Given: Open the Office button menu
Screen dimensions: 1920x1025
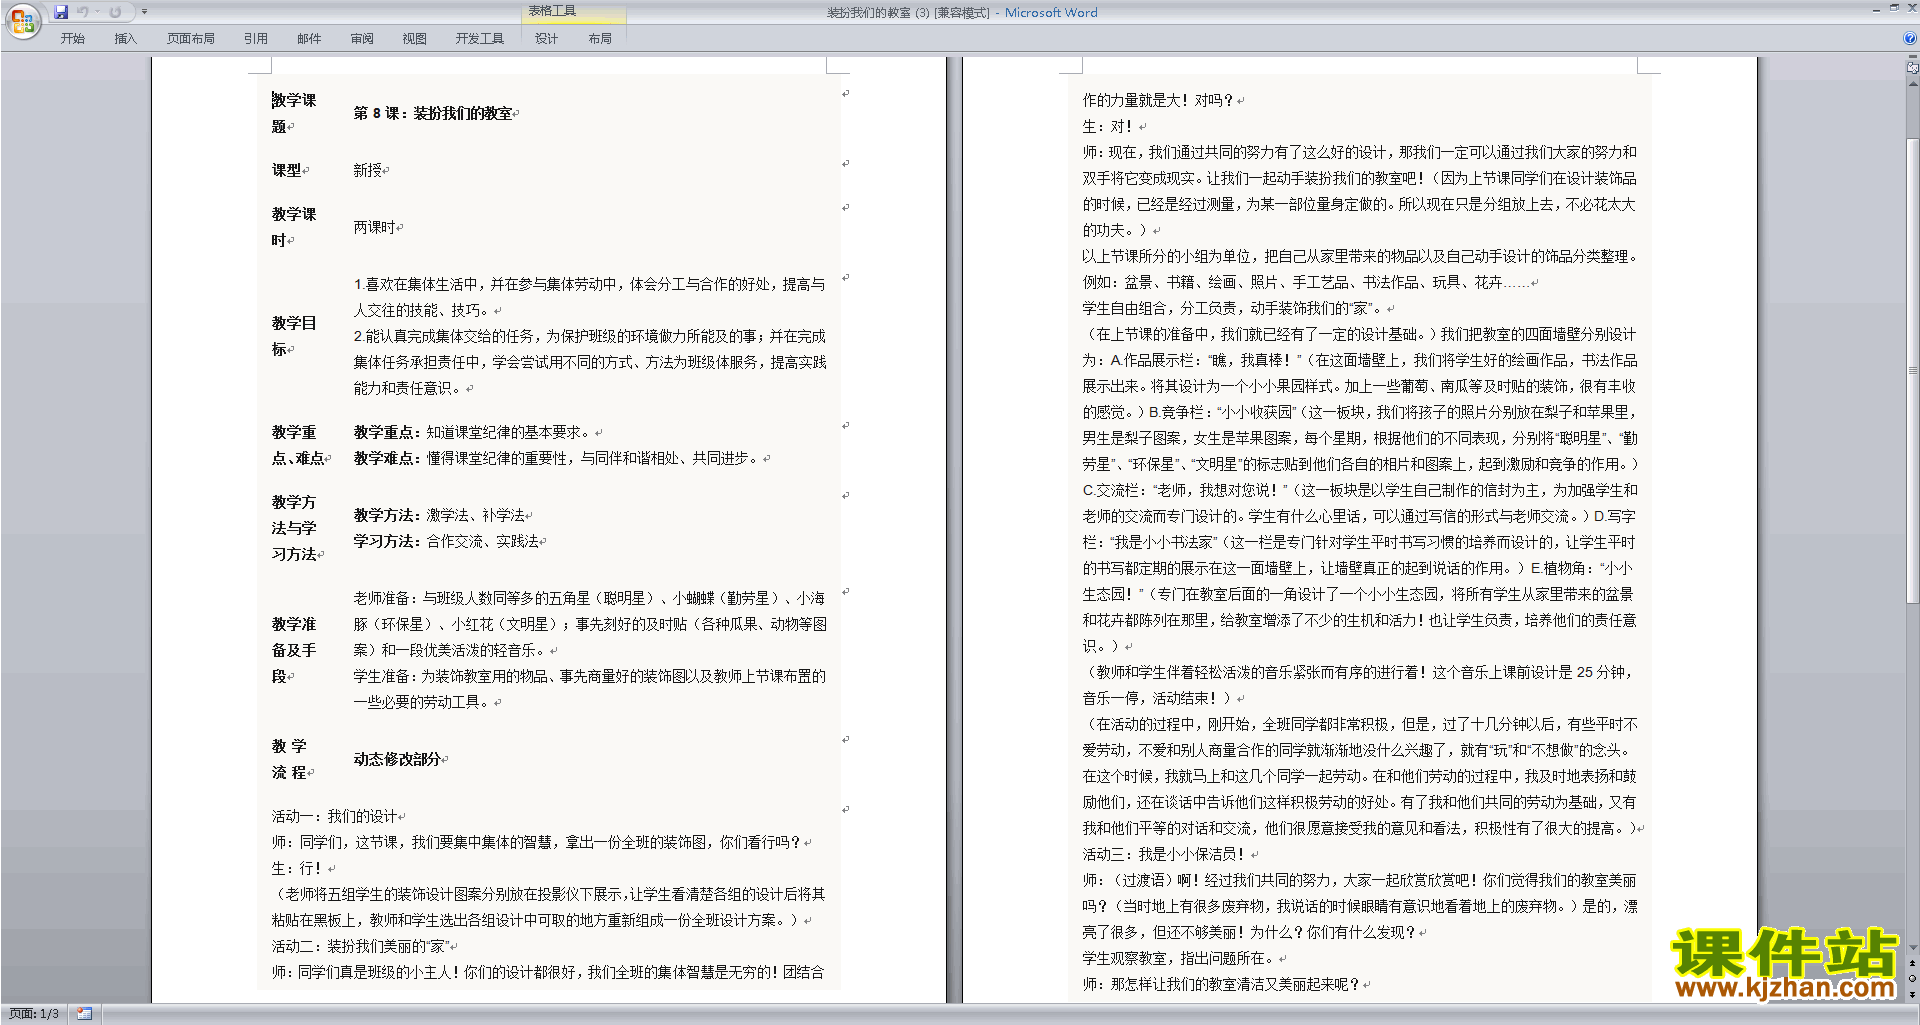Looking at the screenshot, I should click(22, 21).
